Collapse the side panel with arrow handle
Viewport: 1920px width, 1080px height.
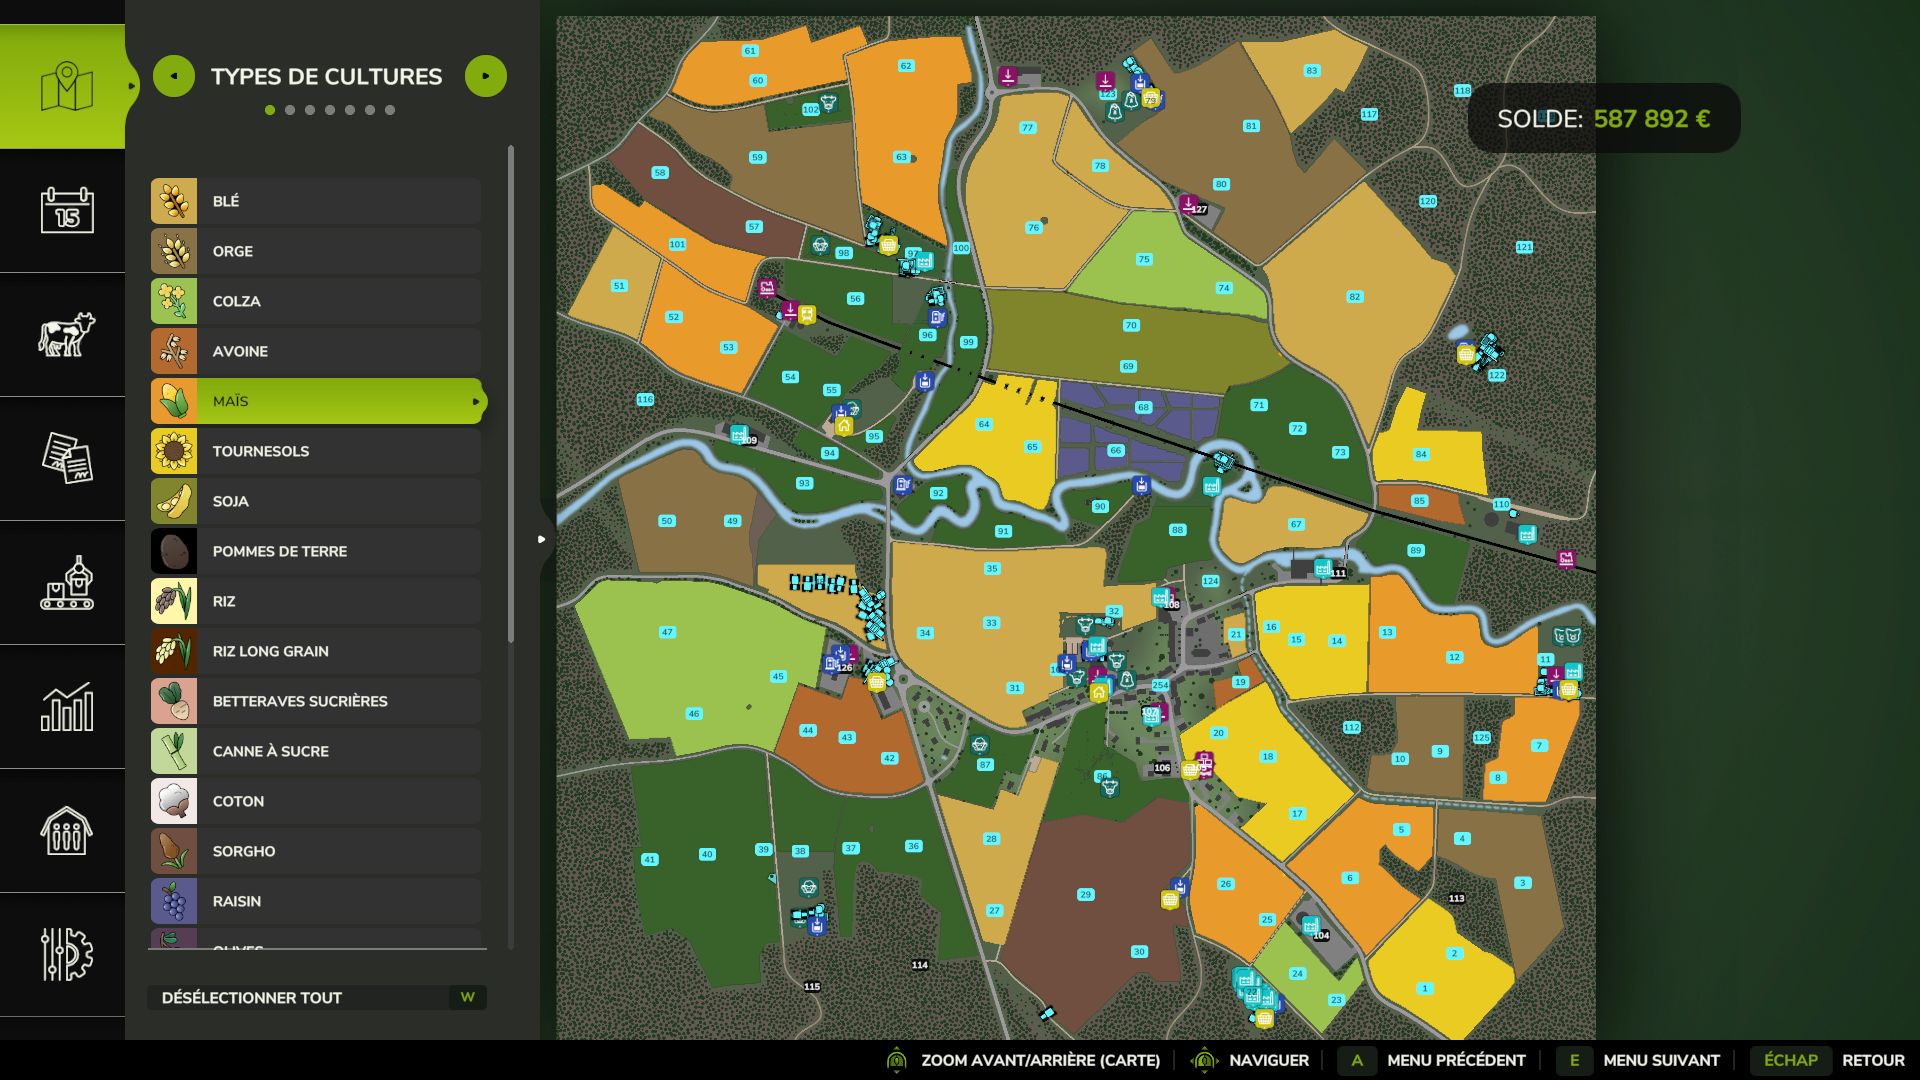(542, 539)
